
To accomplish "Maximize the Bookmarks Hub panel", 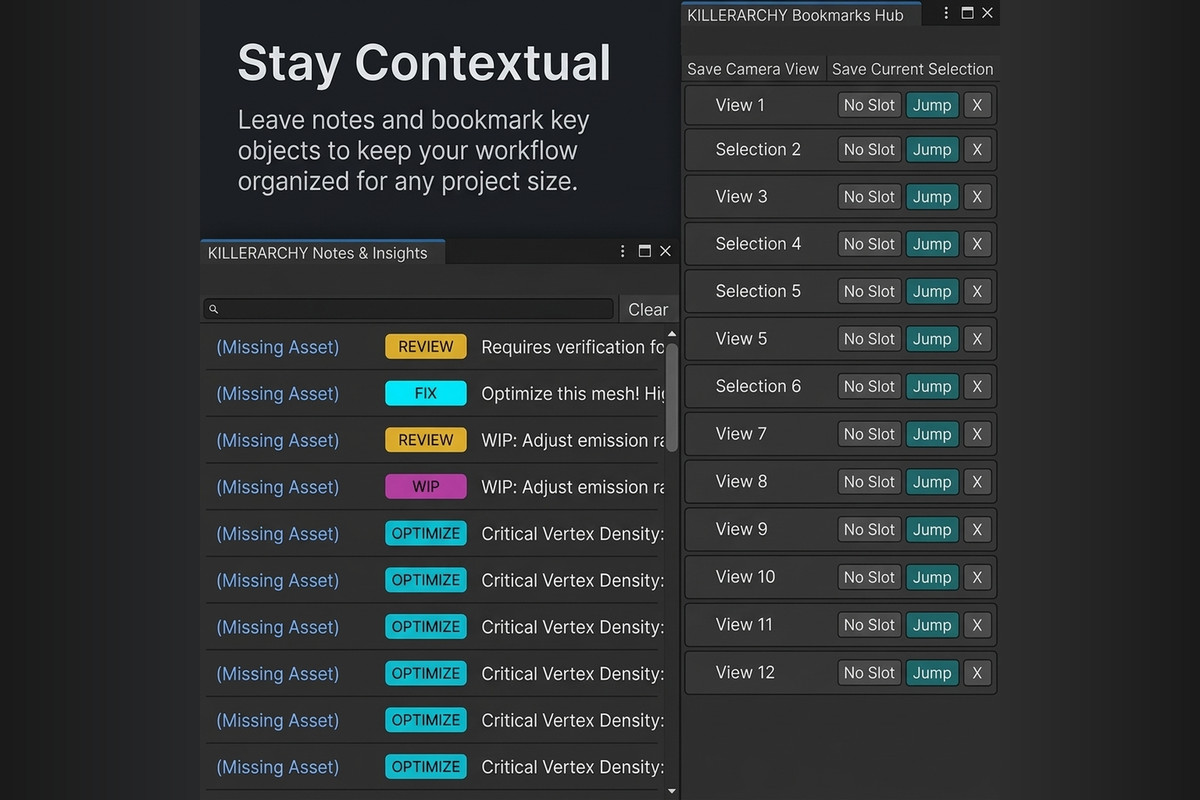I will pos(967,13).
